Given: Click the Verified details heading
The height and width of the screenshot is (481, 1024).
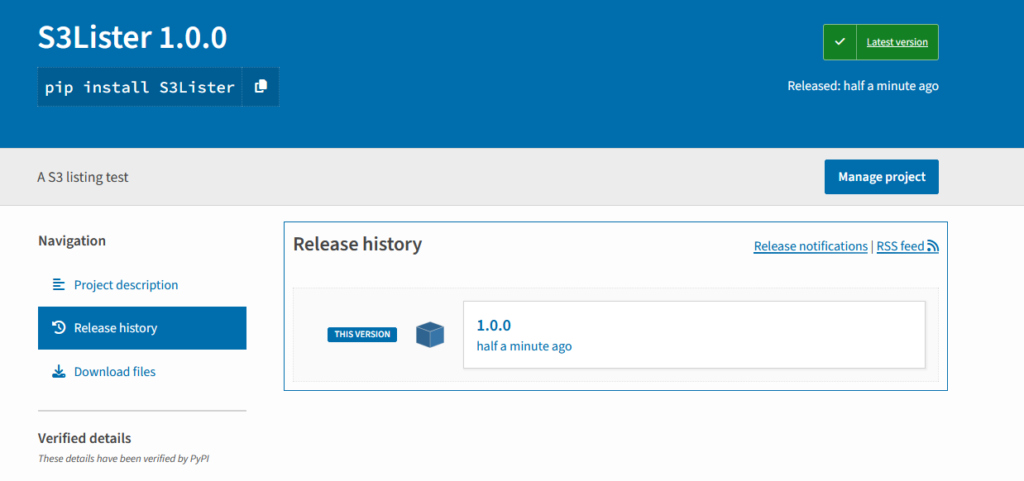Looking at the screenshot, I should (84, 438).
